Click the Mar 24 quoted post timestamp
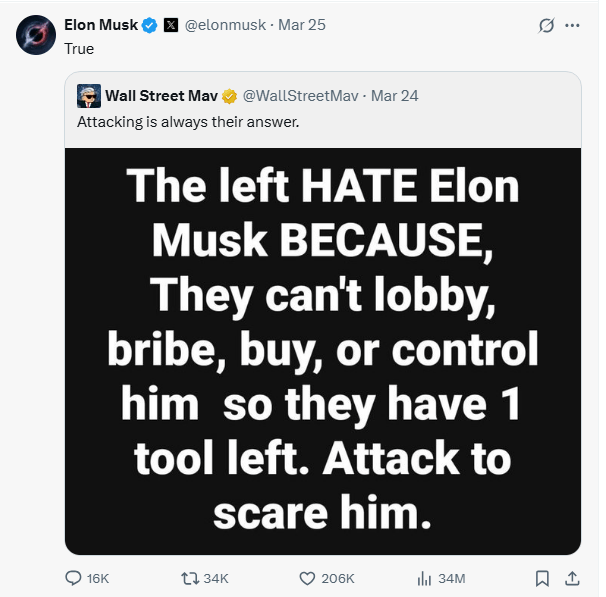 point(394,96)
